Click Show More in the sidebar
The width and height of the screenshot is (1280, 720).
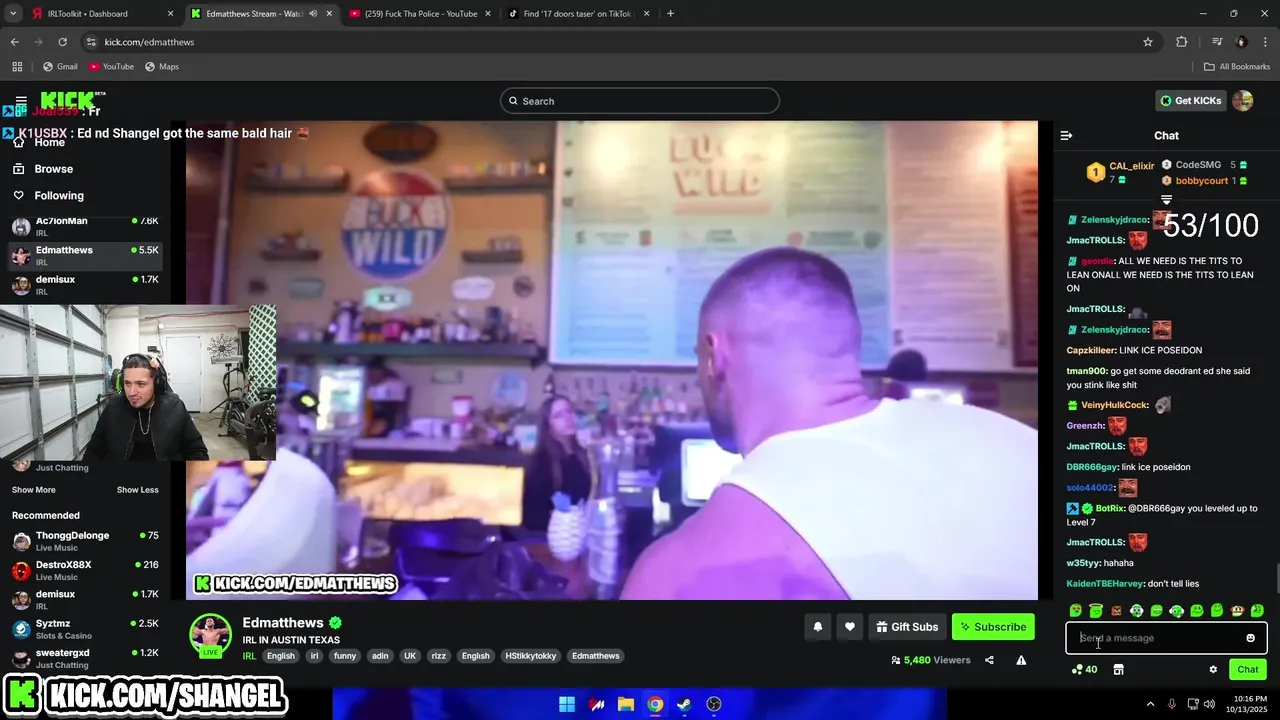click(34, 490)
